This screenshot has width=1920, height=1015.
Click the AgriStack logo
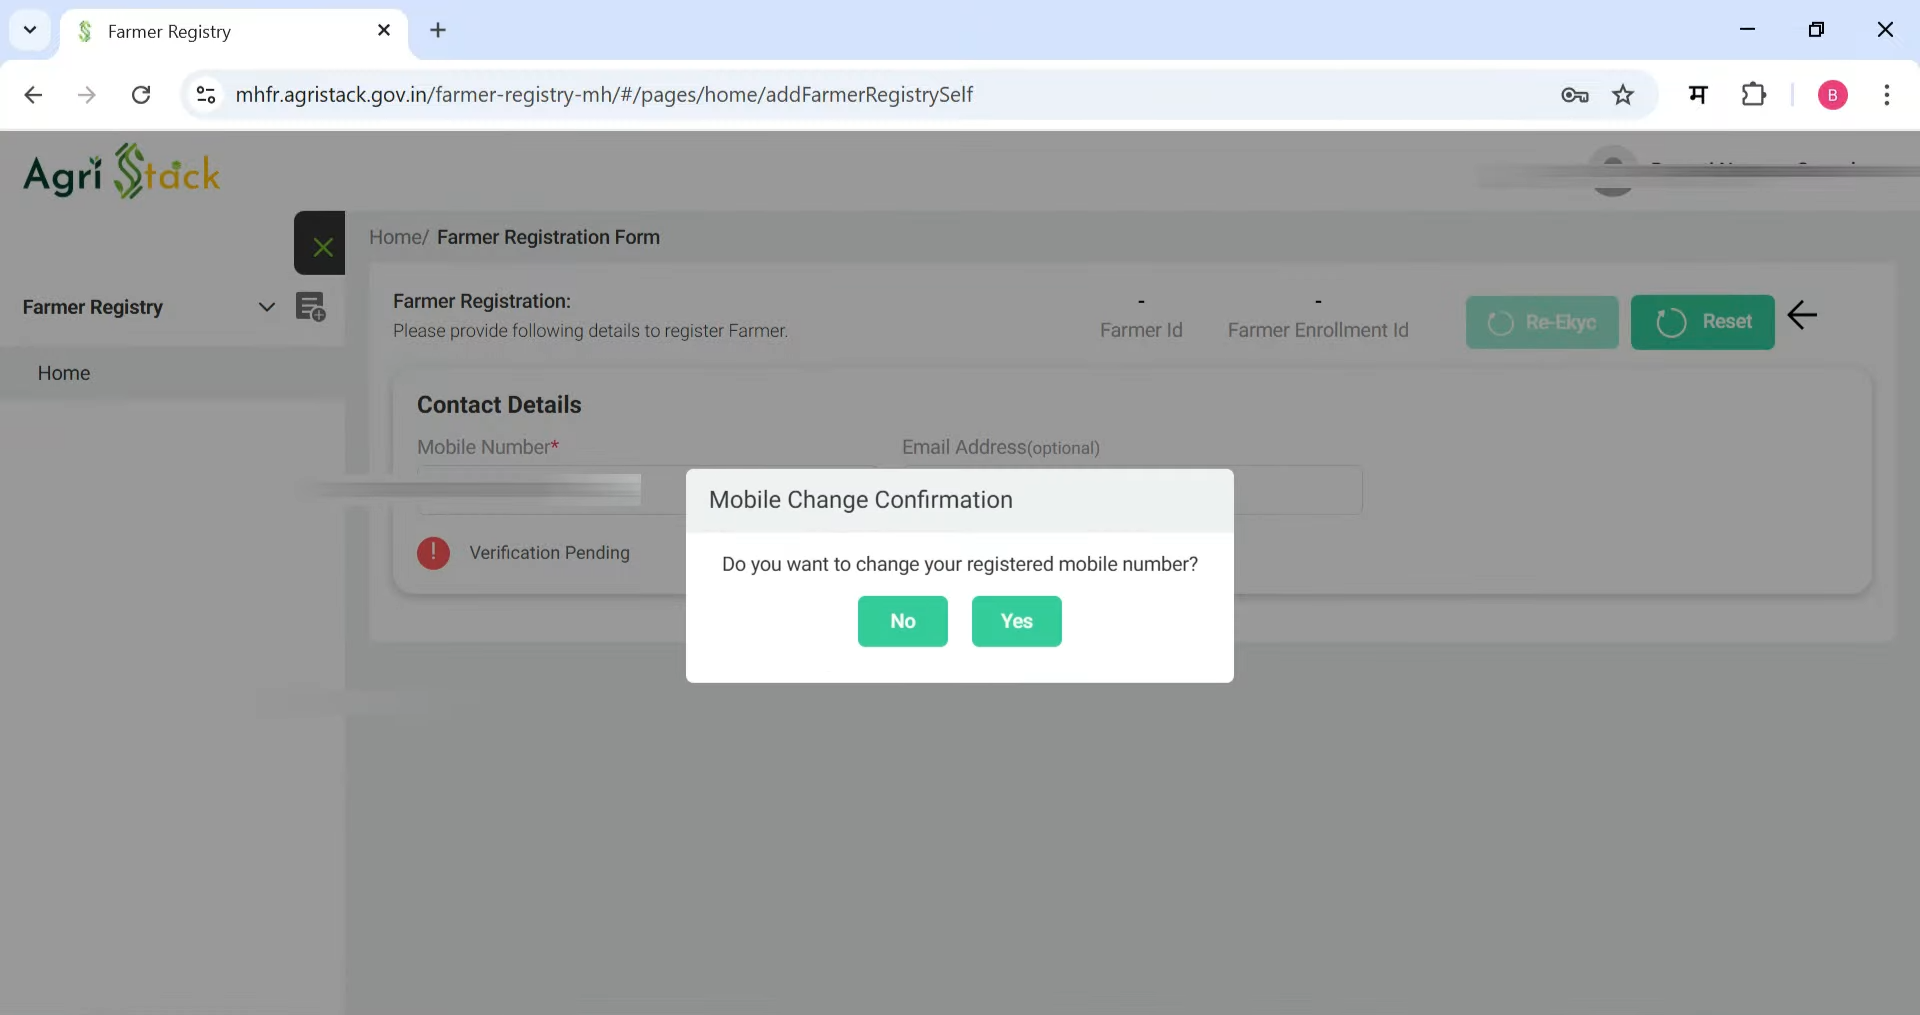pyautogui.click(x=122, y=172)
